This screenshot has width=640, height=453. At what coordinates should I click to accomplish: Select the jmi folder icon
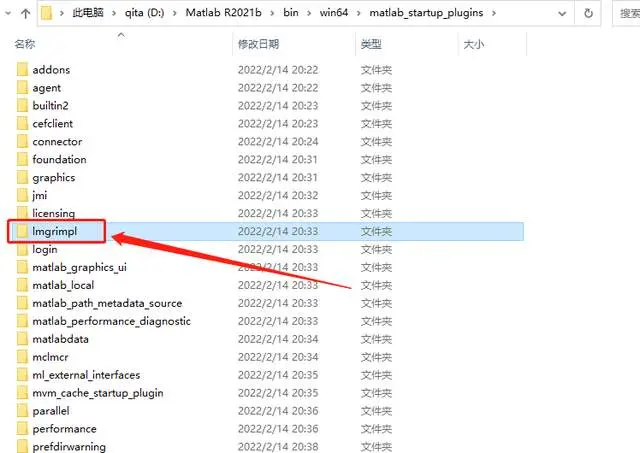pos(22,195)
